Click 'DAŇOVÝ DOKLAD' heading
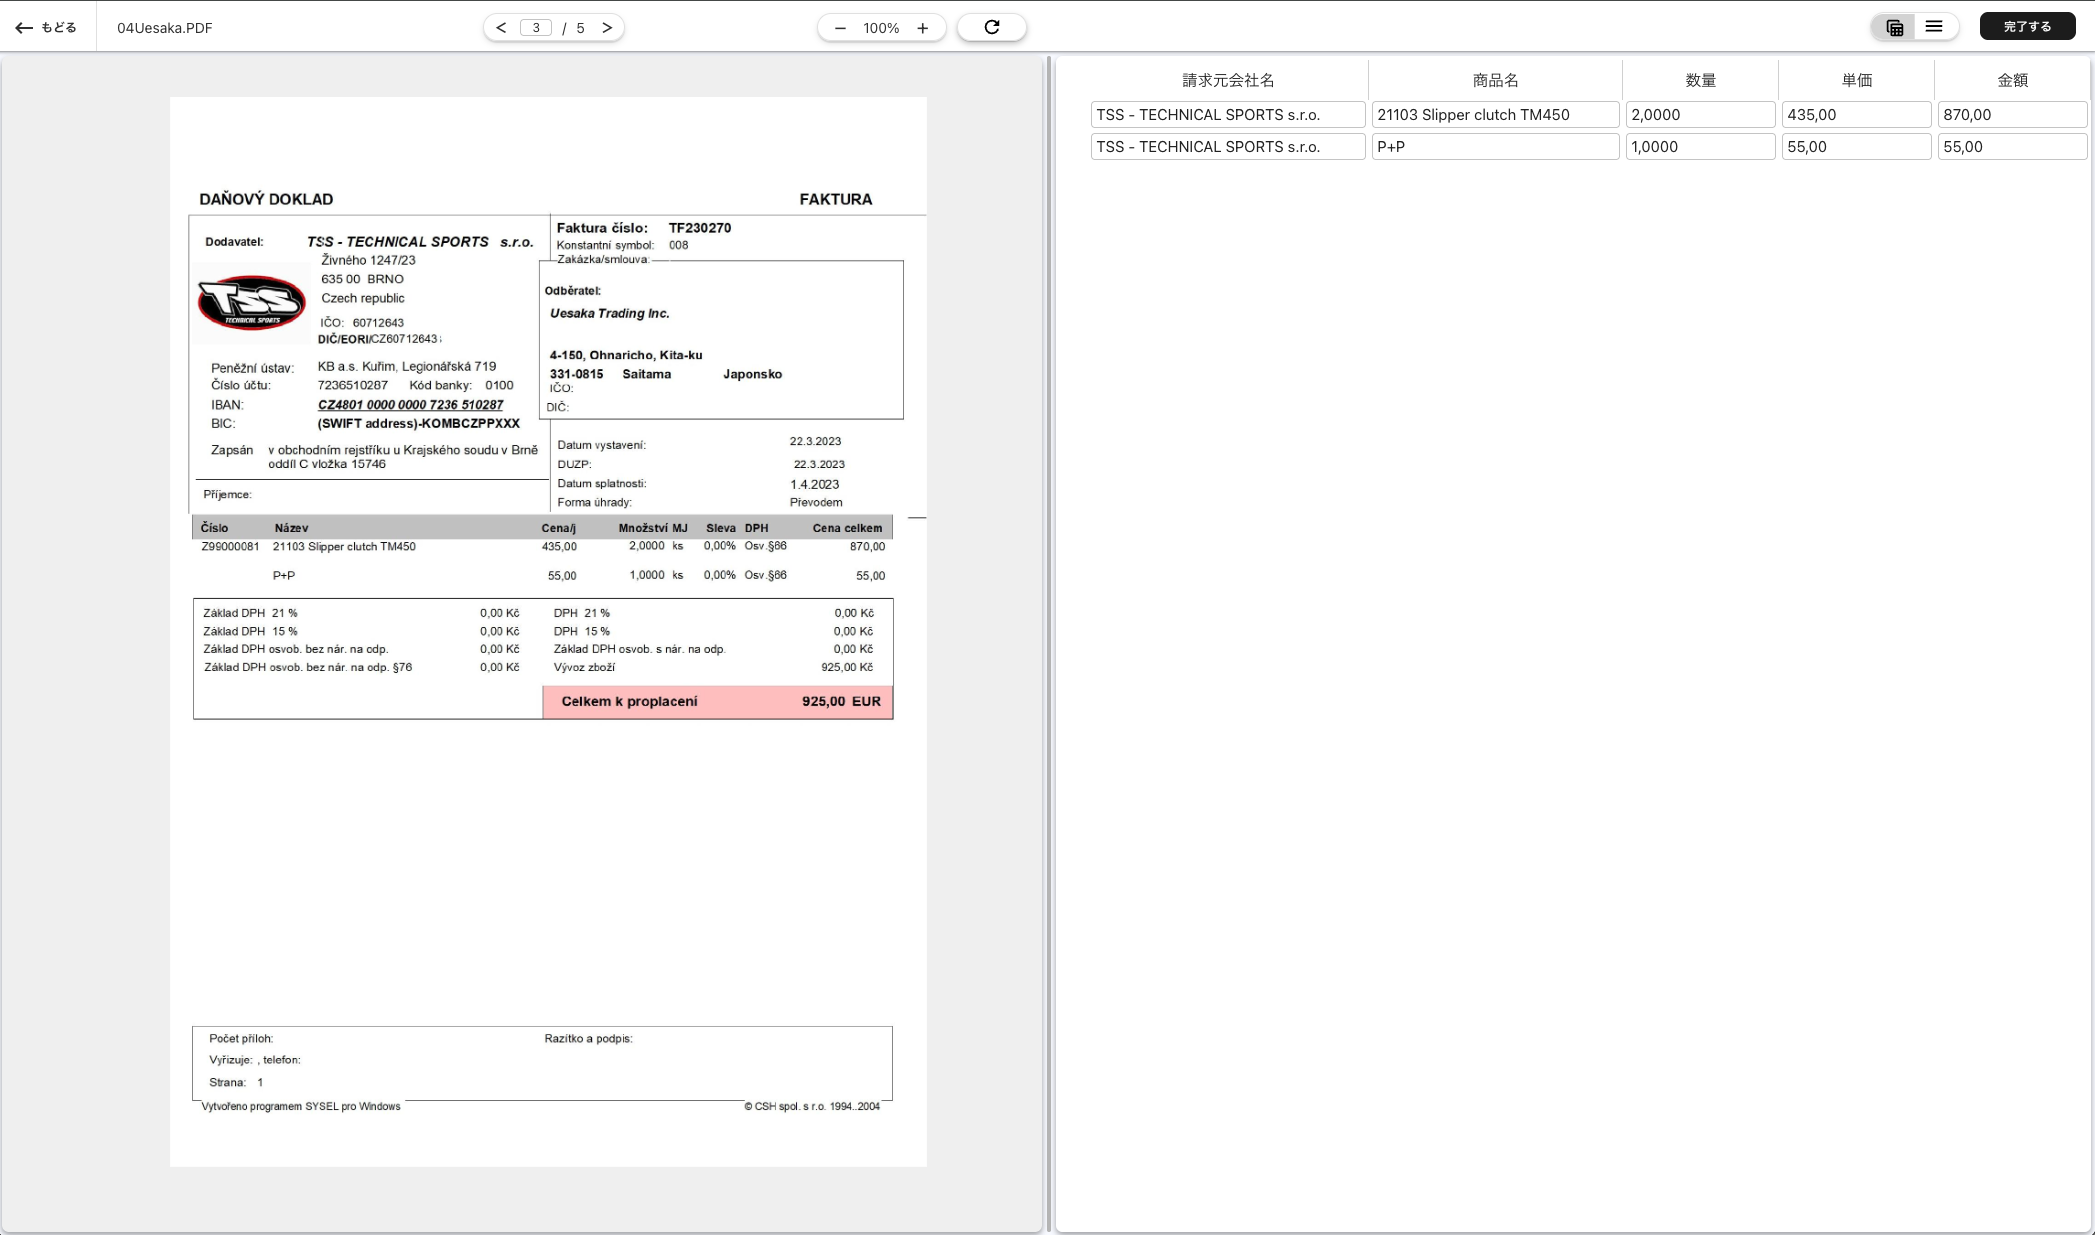2095x1235 pixels. point(266,199)
